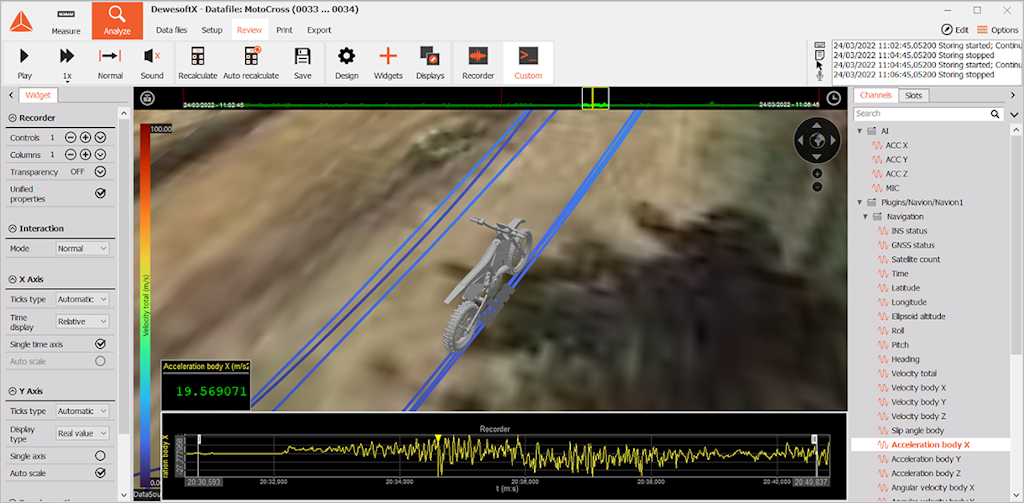Click the microphone icon beside event log
This screenshot has height=503, width=1024.
click(x=820, y=76)
